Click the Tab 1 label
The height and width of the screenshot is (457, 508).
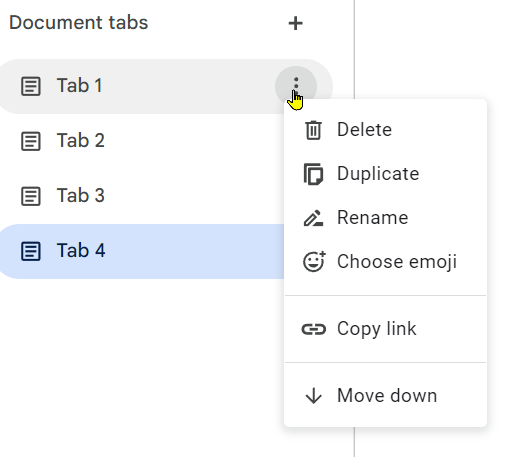tap(79, 86)
